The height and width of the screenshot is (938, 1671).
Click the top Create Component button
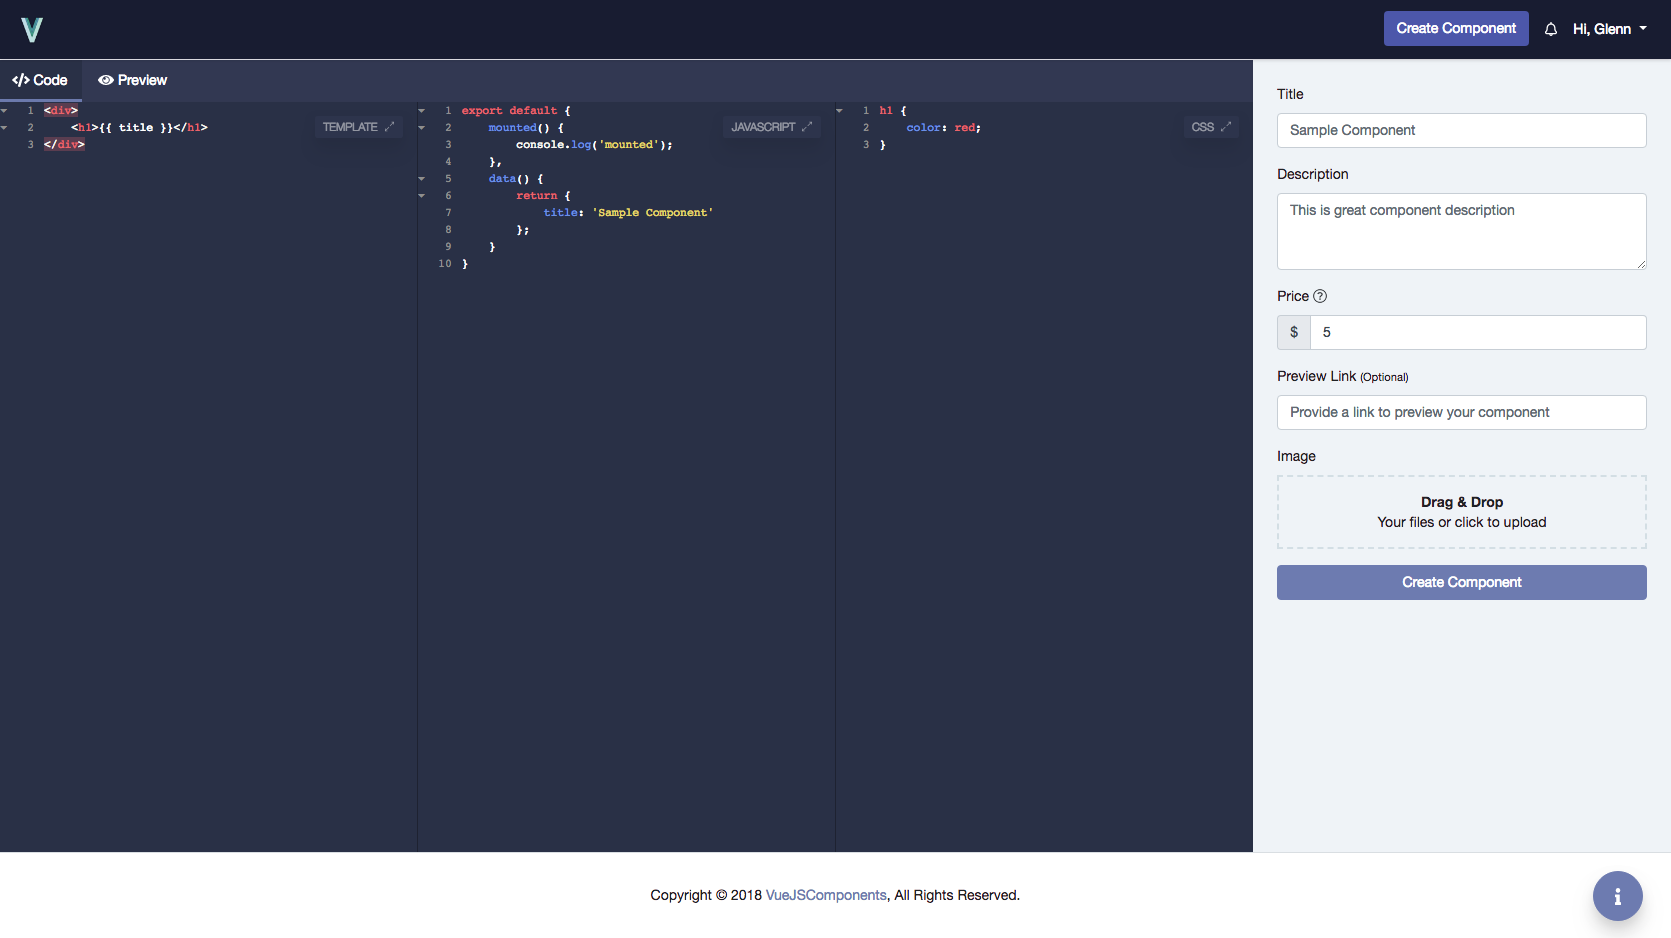pyautogui.click(x=1456, y=28)
